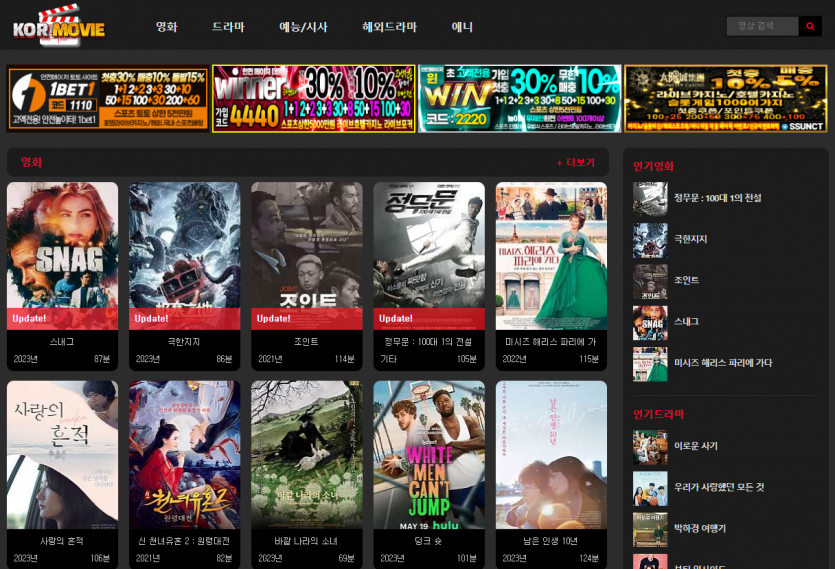This screenshot has height=569, width=835.
Task: Click the search input field
Action: tap(761, 27)
